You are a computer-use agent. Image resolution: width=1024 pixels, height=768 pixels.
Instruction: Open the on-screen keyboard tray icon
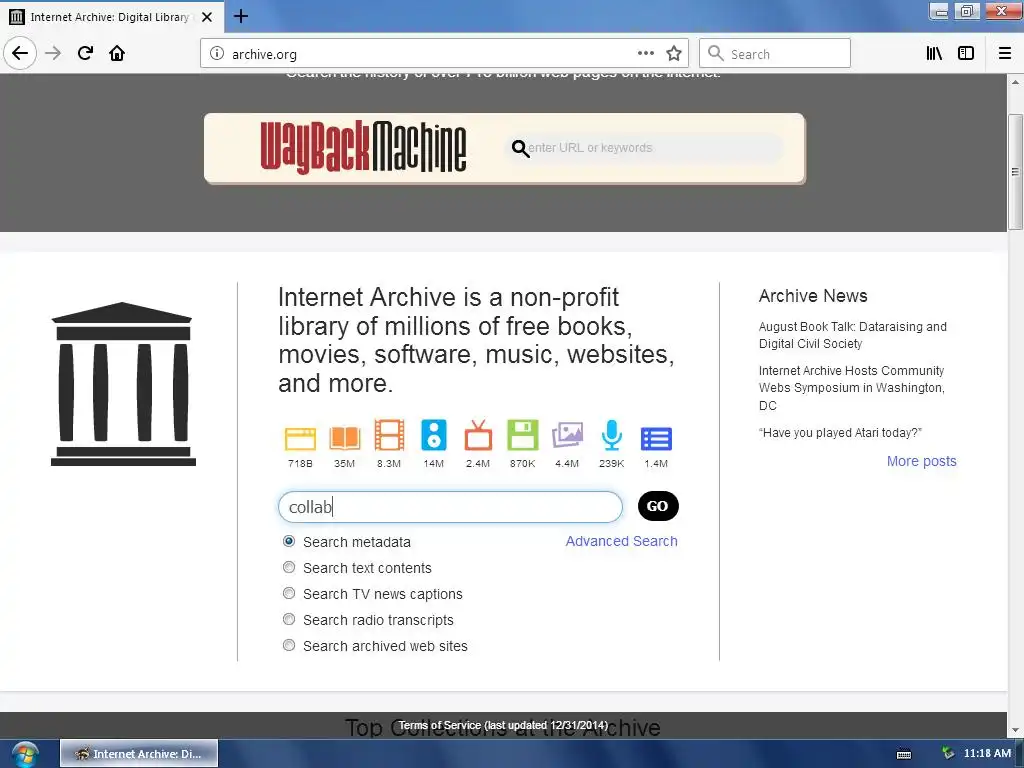904,754
